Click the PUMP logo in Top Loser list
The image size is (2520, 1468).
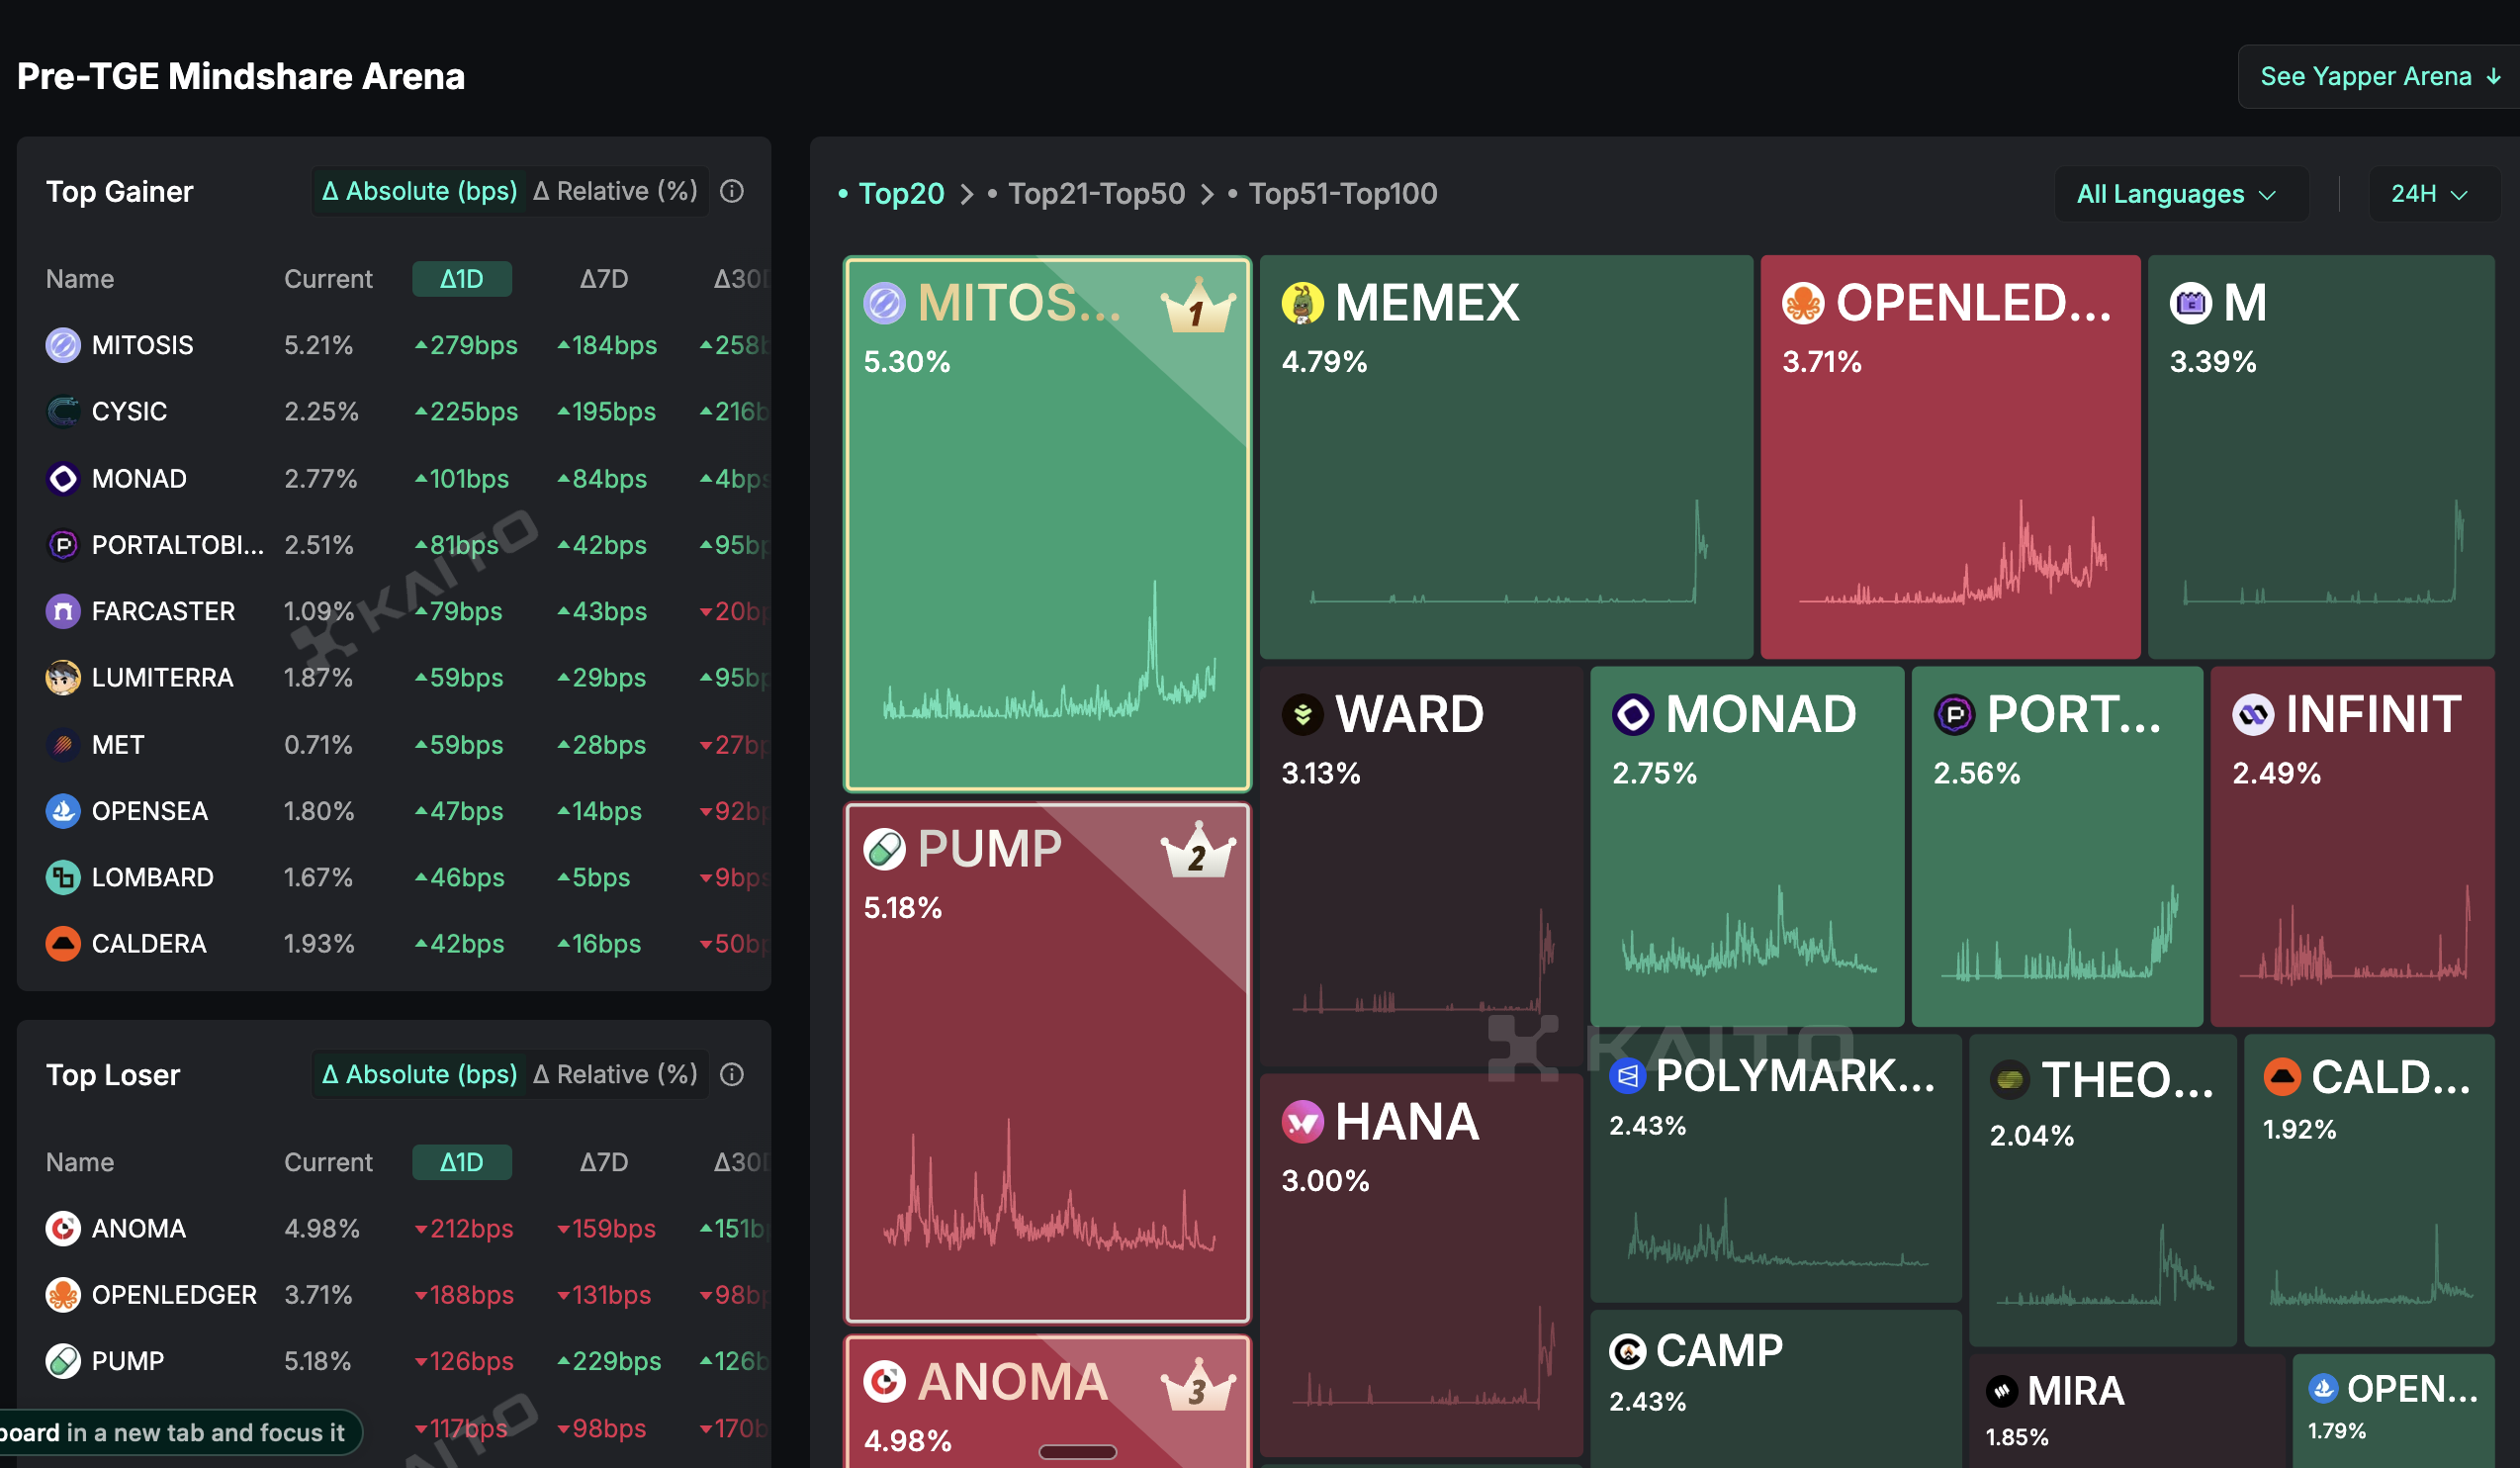click(63, 1361)
